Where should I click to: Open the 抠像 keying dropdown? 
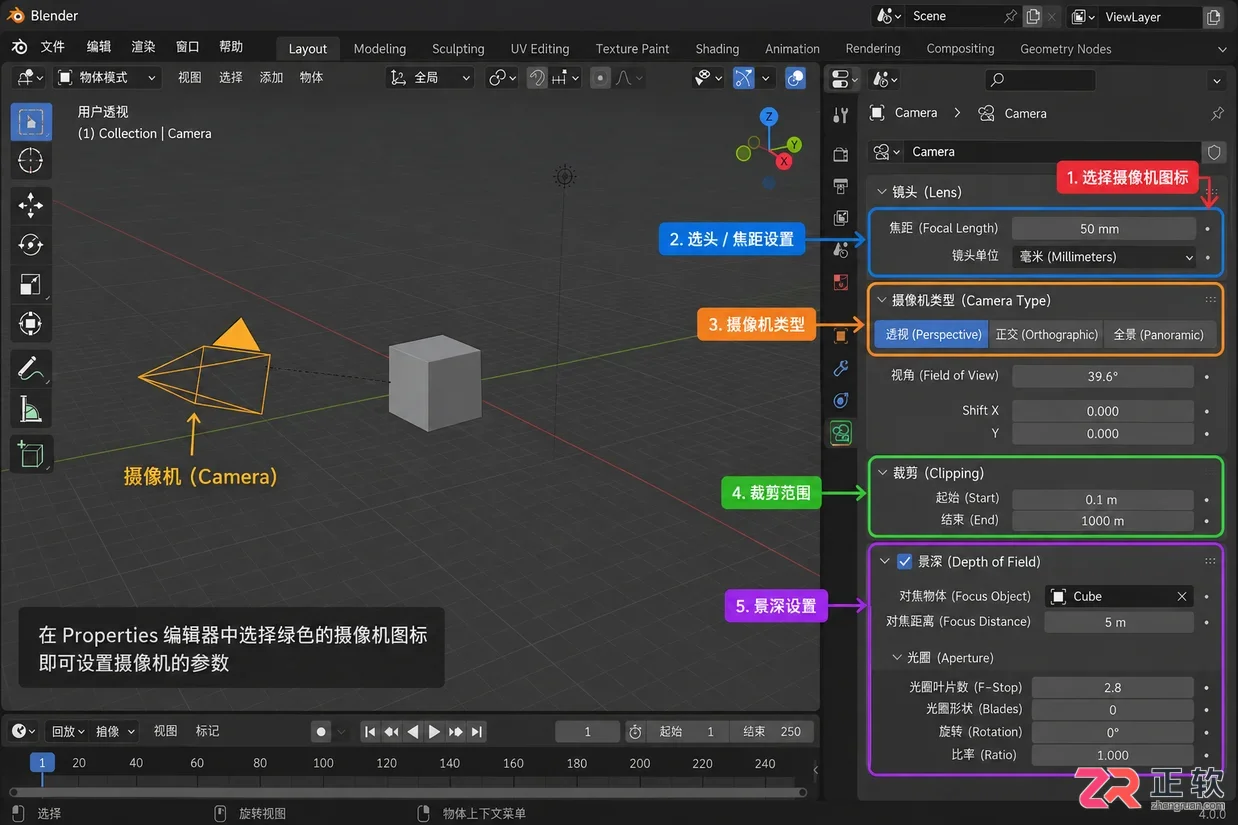pyautogui.click(x=113, y=732)
